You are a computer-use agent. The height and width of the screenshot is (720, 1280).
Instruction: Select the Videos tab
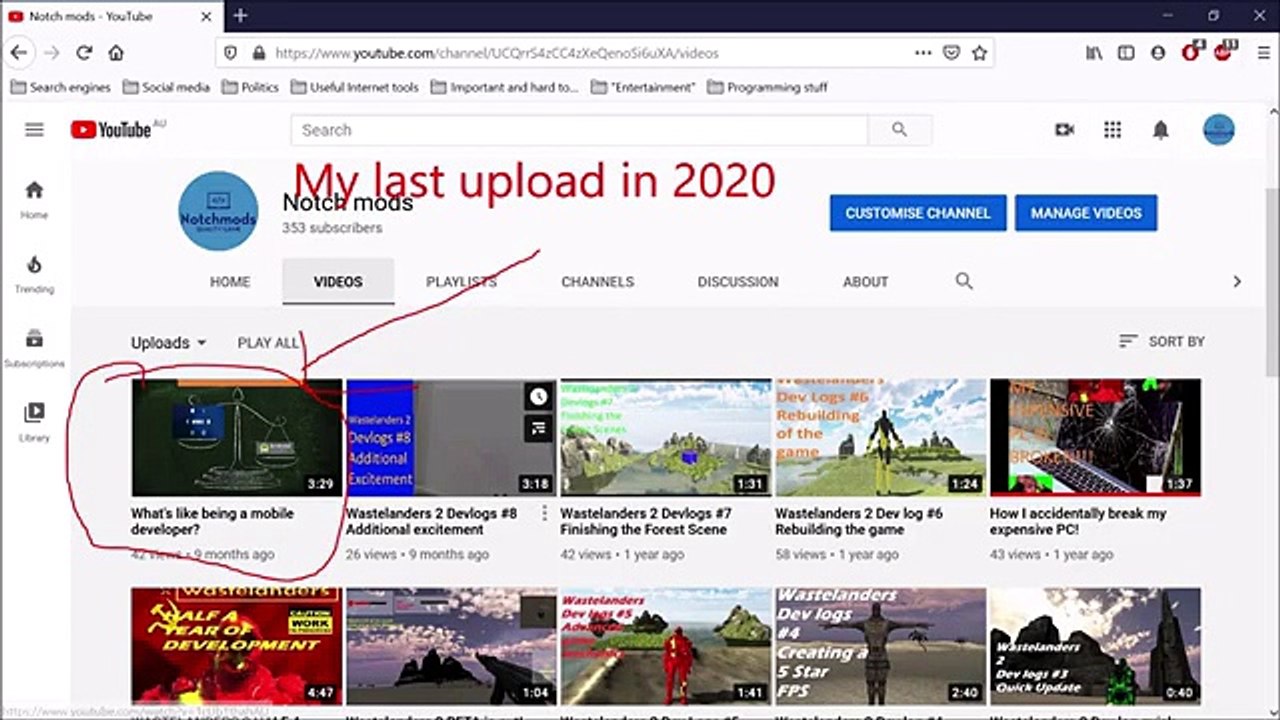338,282
